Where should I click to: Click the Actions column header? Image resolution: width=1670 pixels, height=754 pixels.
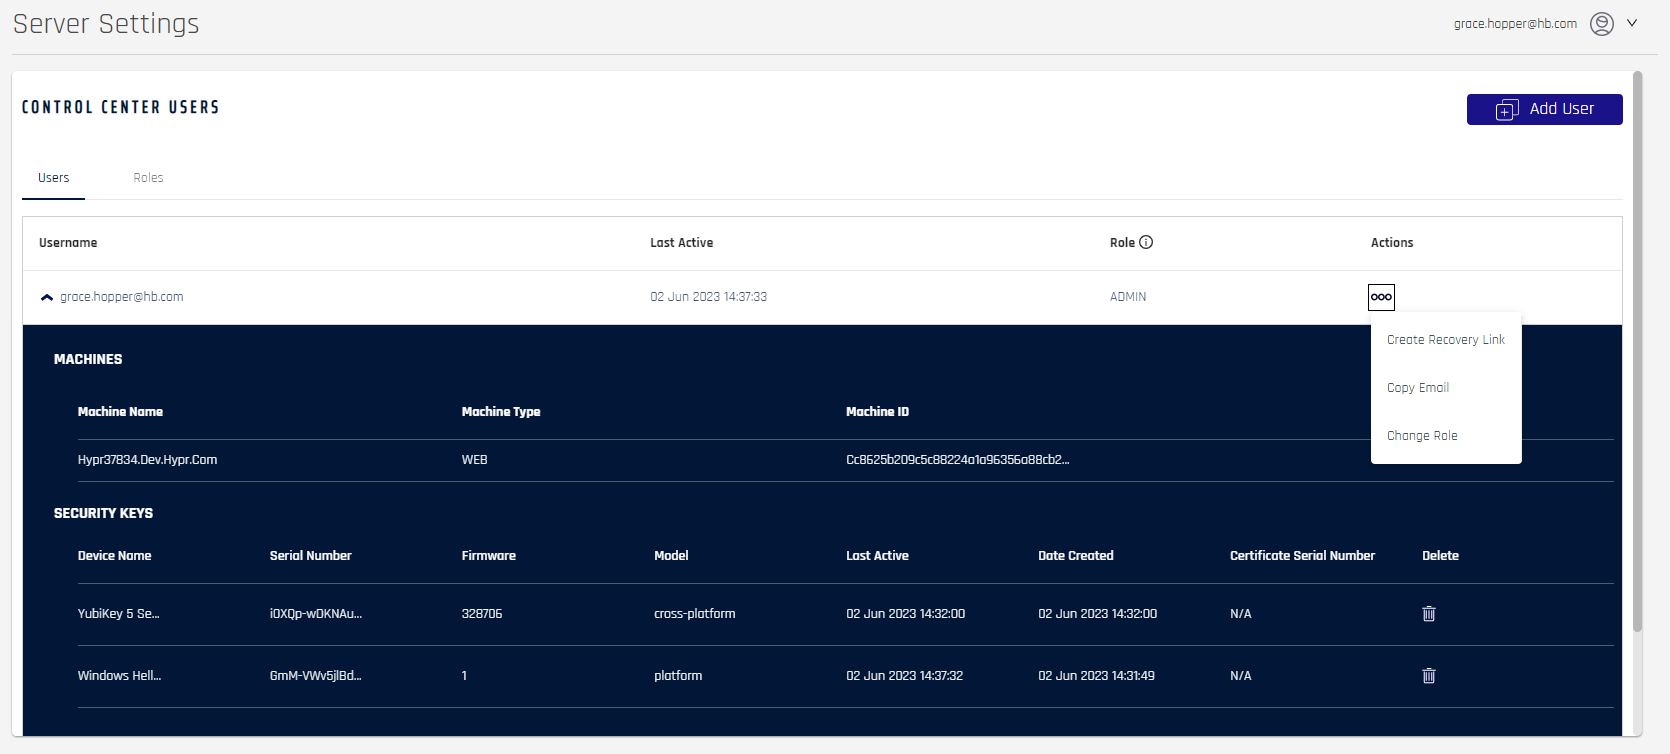tap(1392, 243)
